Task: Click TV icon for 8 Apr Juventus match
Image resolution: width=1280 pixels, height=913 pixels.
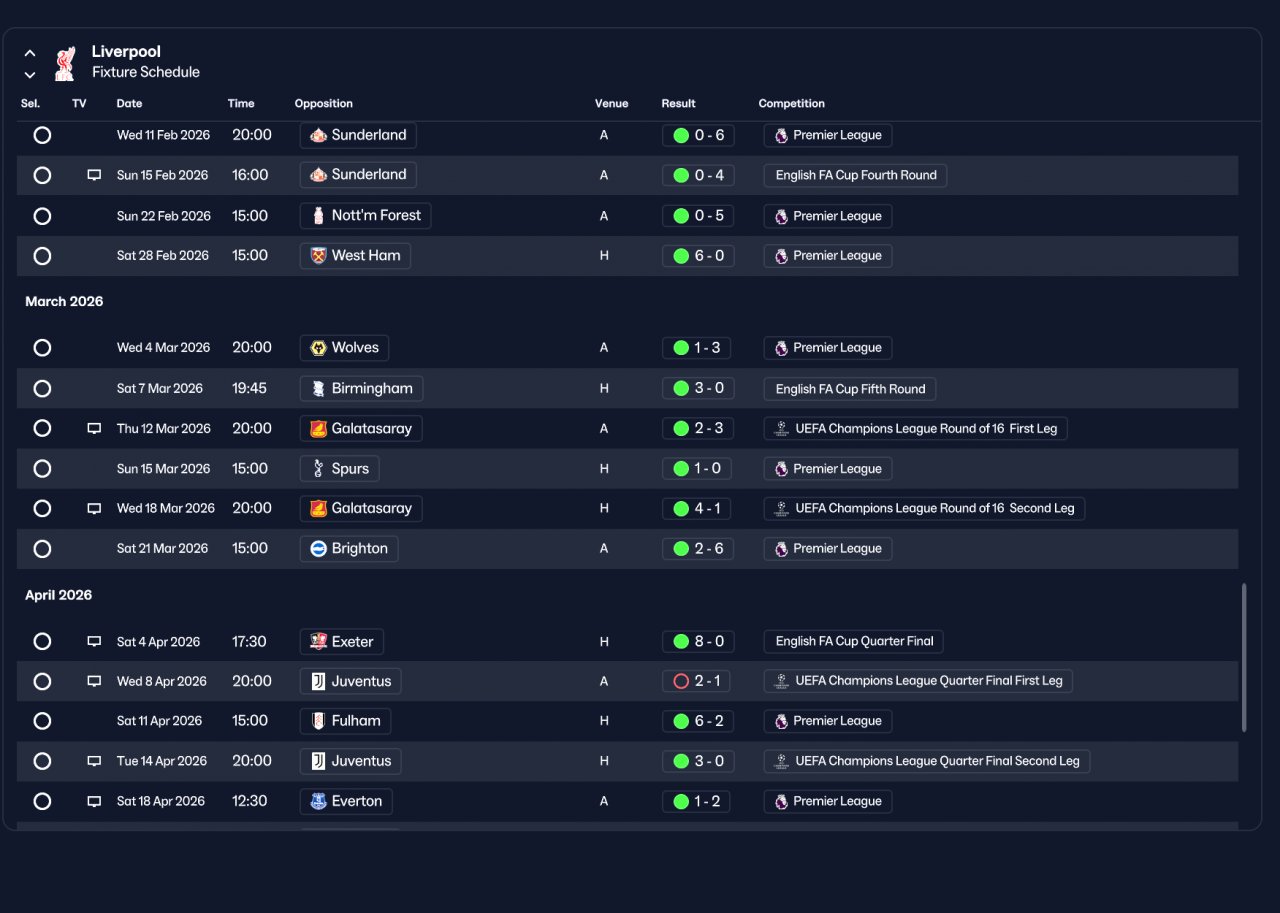Action: 94,681
